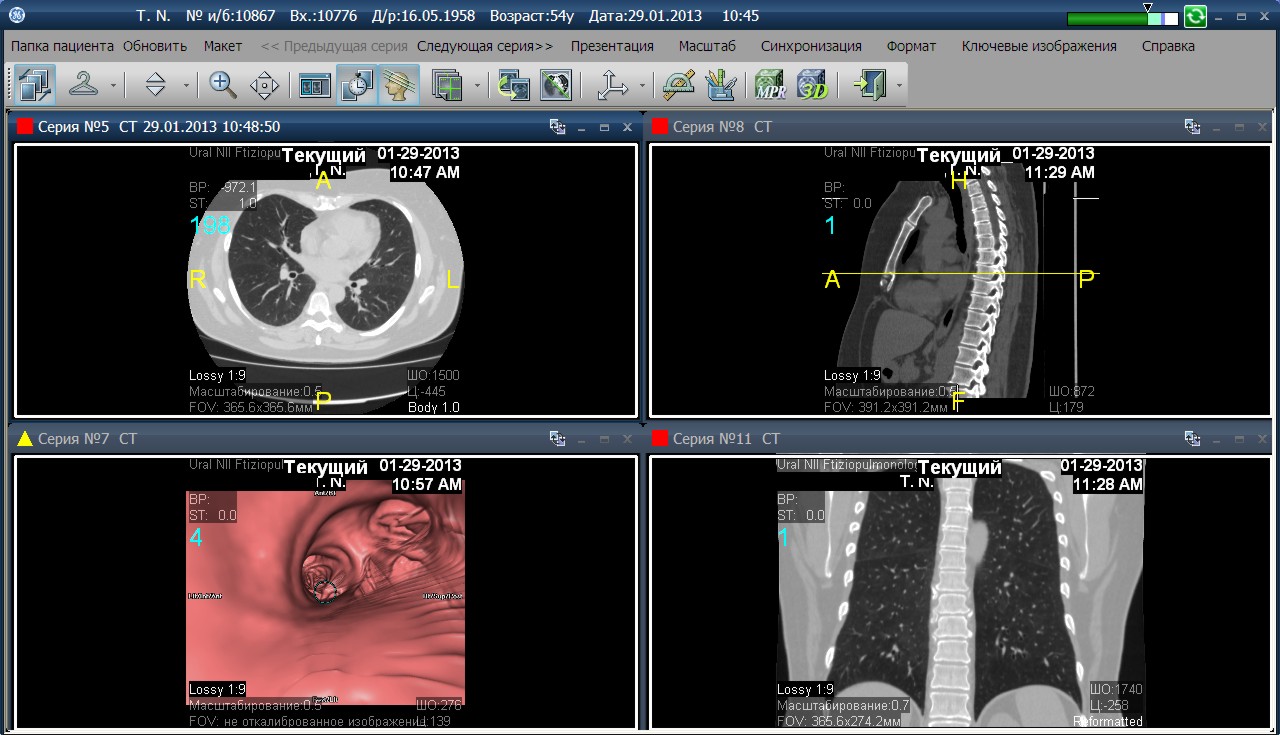Open the annotation pencils cup tool
This screenshot has width=1280, height=735.
click(720, 85)
